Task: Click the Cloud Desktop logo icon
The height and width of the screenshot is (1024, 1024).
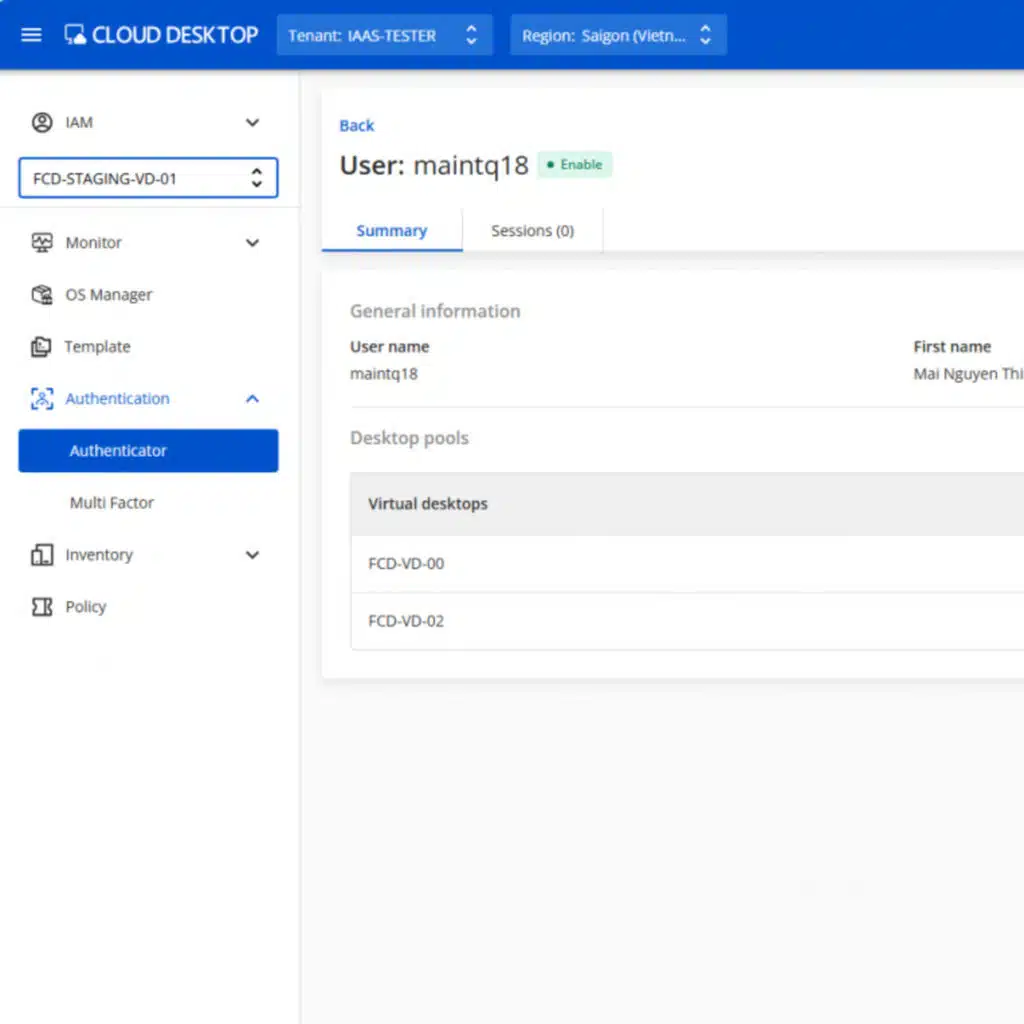Action: coord(73,34)
